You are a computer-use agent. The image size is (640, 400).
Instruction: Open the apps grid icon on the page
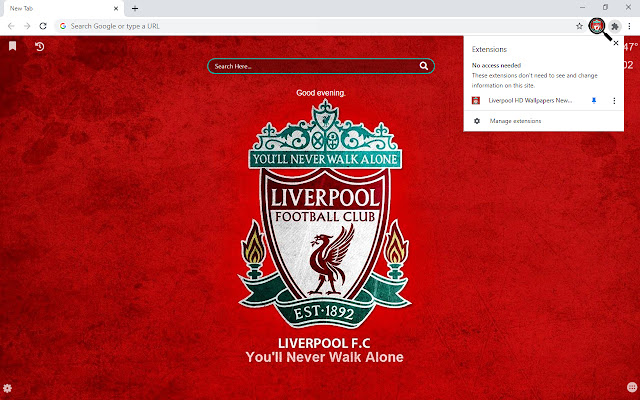click(631, 387)
